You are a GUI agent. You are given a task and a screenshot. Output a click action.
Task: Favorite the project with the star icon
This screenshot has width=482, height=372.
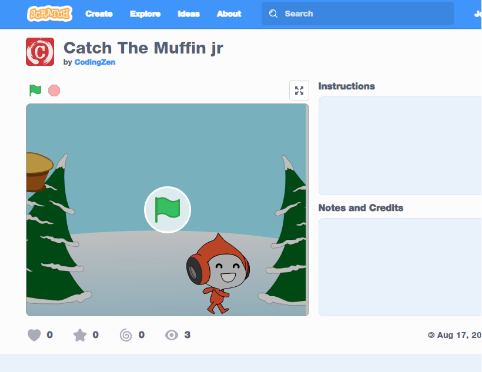pyautogui.click(x=80, y=335)
